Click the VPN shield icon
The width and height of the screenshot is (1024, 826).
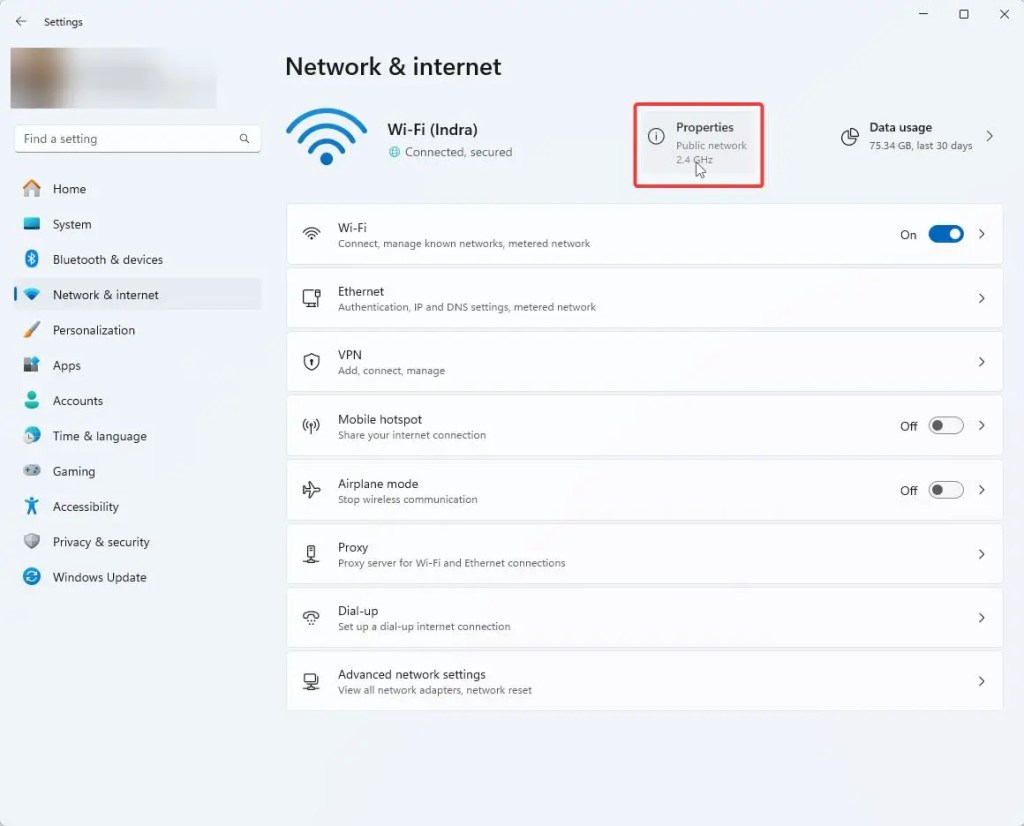[311, 362]
